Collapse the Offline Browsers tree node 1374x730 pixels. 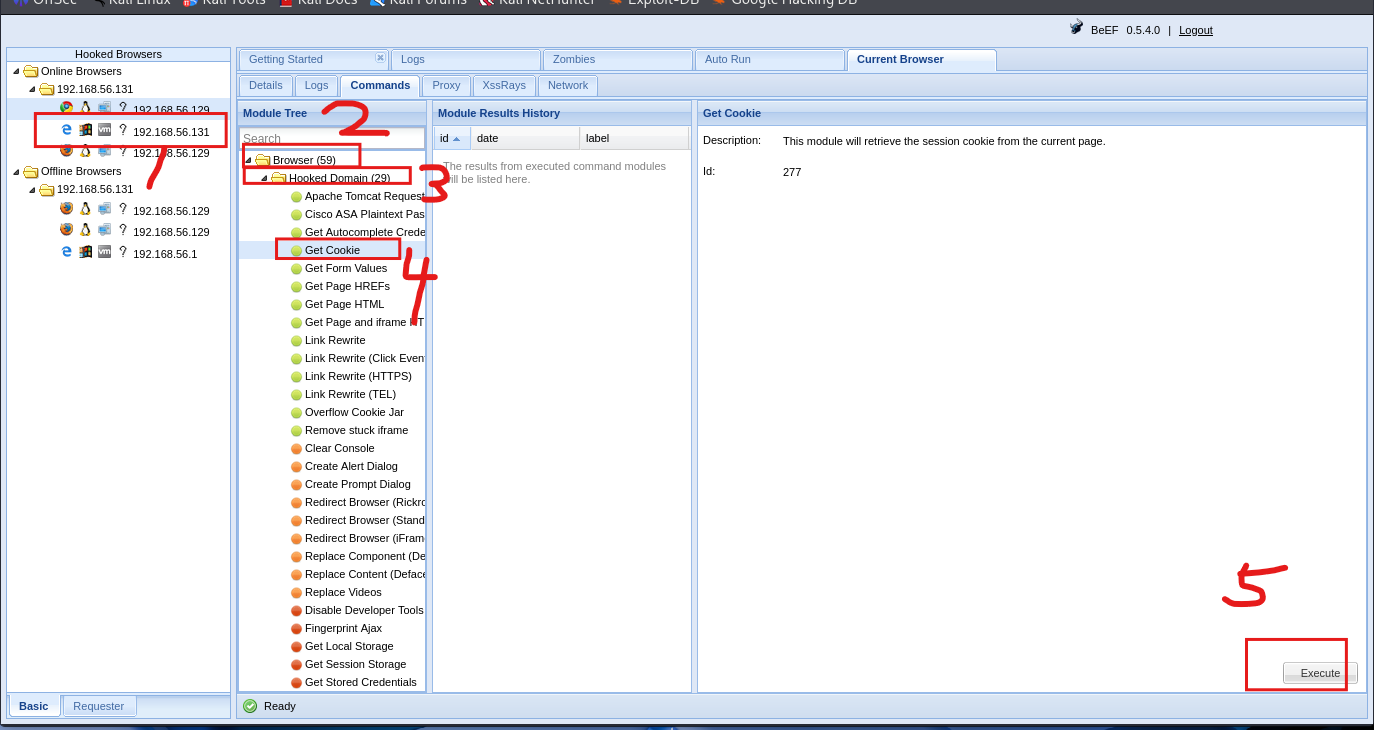pos(16,171)
